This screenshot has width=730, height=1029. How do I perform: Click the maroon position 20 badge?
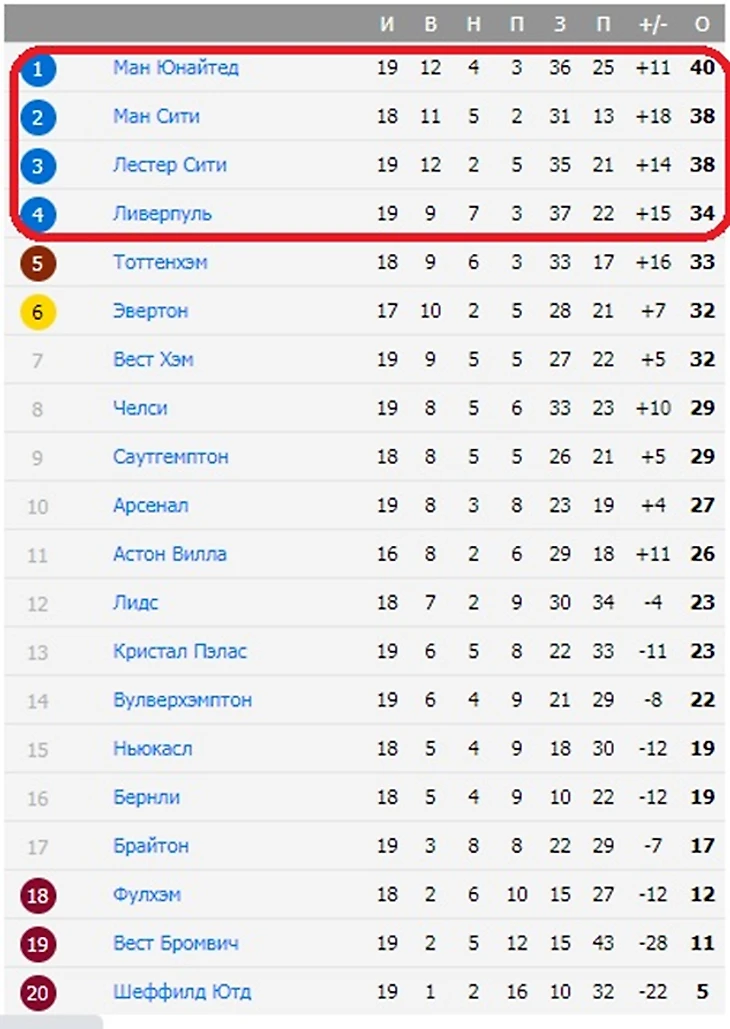point(38,993)
